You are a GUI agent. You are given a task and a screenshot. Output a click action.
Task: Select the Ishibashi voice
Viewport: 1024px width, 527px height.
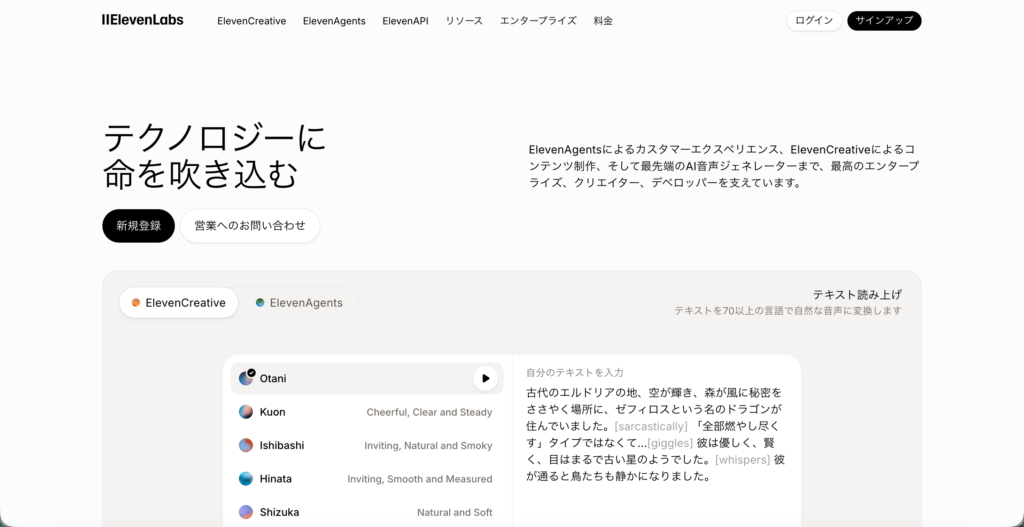pos(367,445)
